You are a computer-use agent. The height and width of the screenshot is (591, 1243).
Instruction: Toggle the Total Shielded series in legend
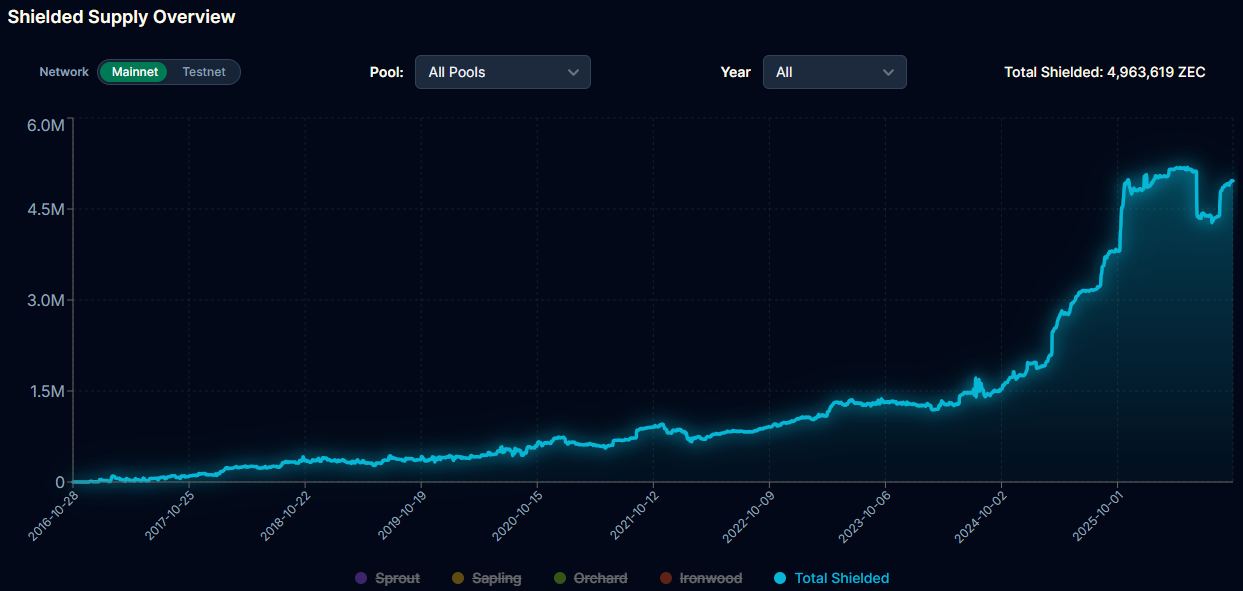832,578
